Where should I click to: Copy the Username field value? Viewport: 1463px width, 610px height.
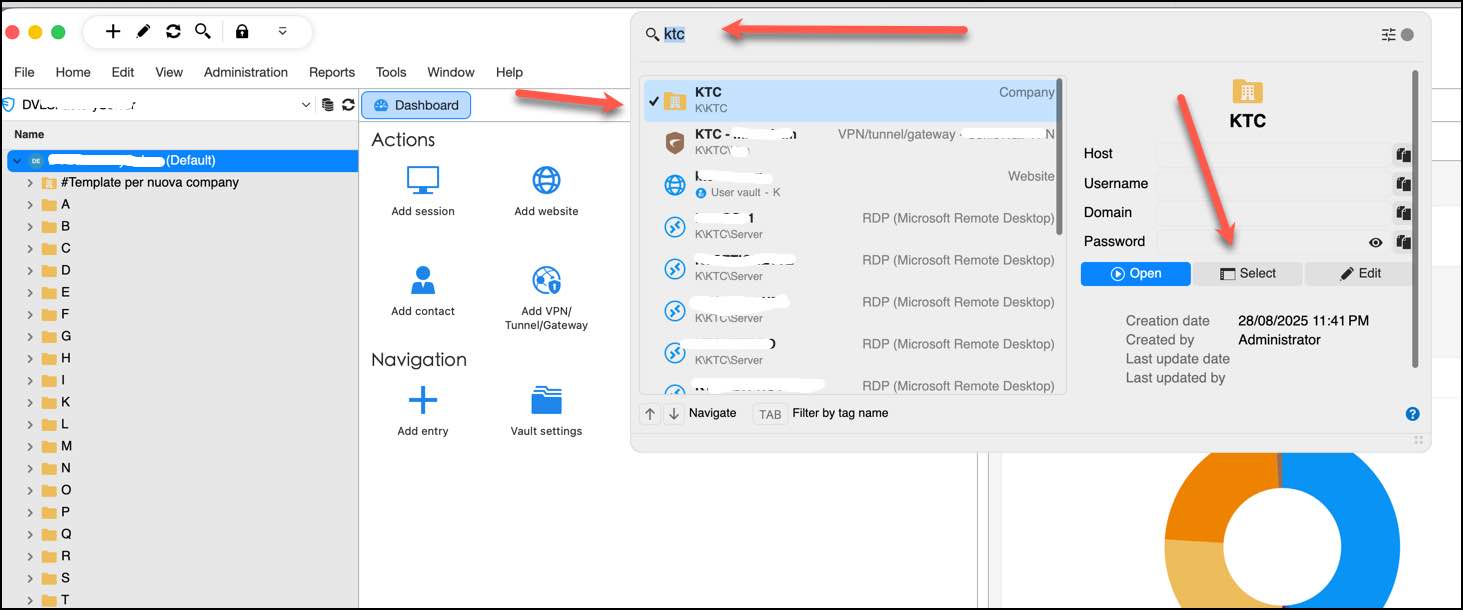tap(1403, 184)
